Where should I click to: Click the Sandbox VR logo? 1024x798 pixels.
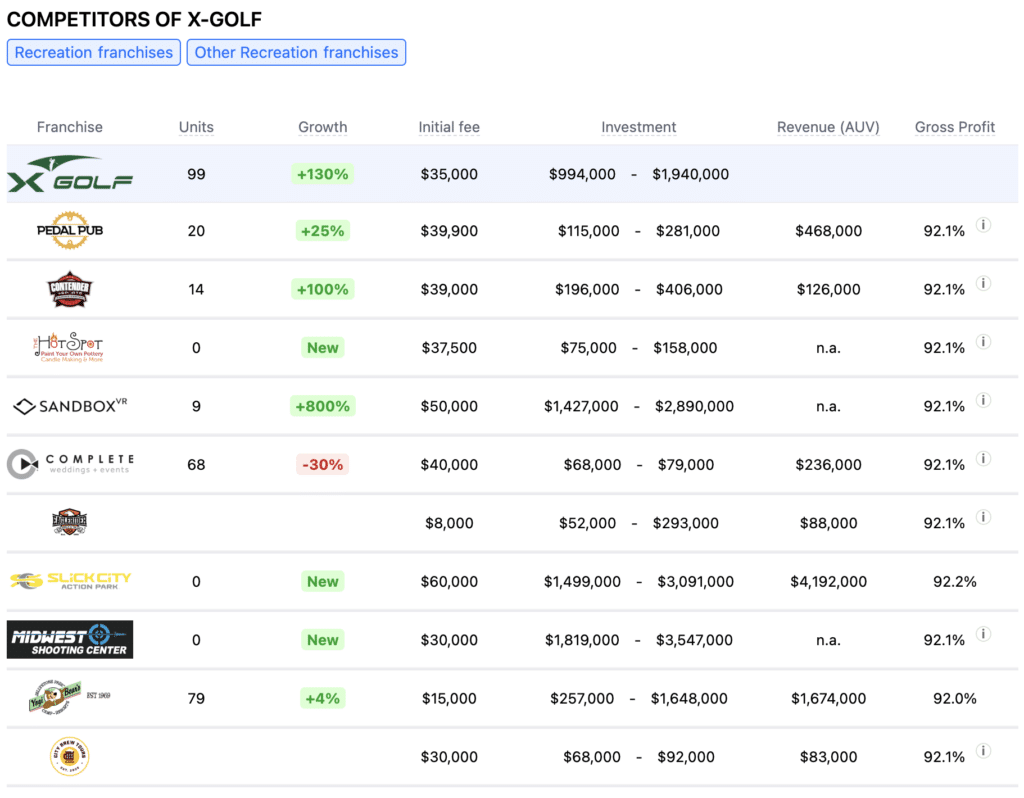click(x=70, y=406)
